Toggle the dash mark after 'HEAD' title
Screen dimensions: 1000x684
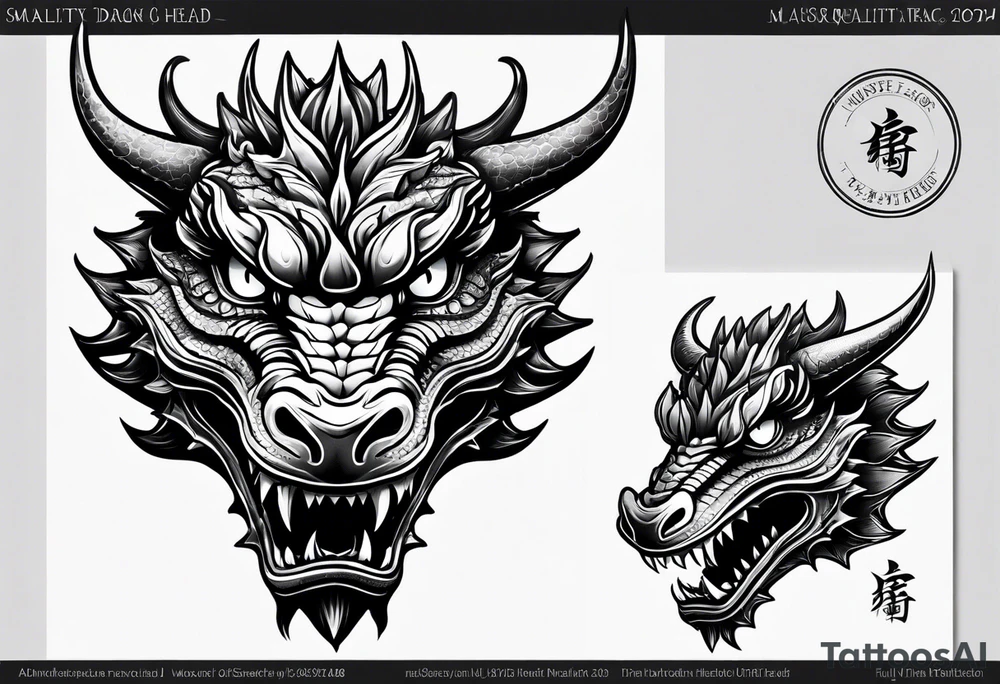click(x=222, y=16)
